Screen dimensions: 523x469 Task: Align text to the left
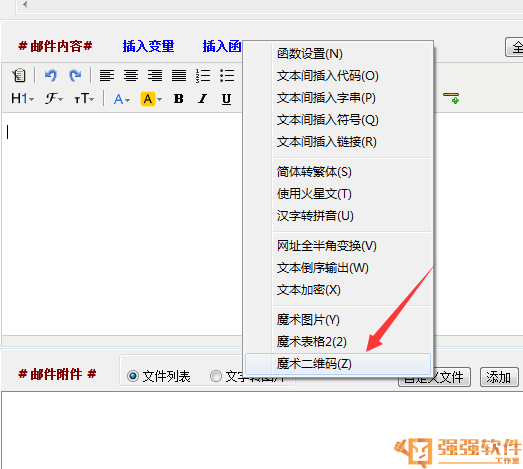(107, 75)
